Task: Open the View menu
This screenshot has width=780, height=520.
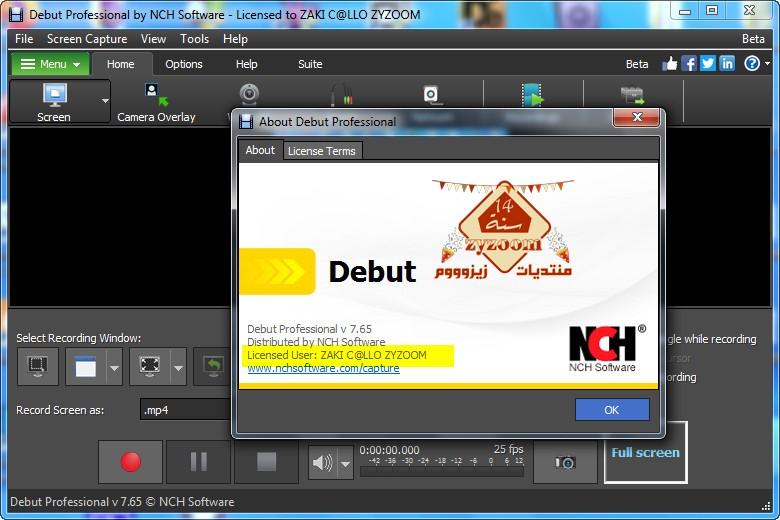Action: (x=153, y=39)
